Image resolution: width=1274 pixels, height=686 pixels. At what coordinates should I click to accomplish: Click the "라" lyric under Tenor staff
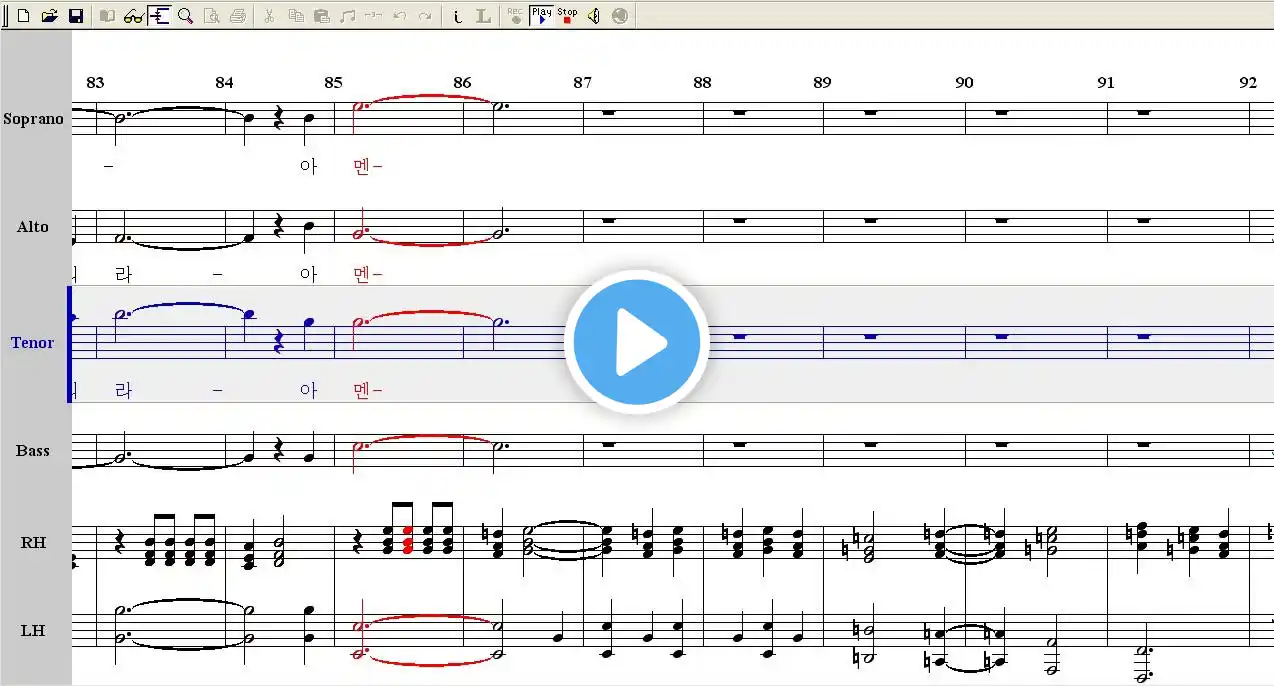pyautogui.click(x=123, y=390)
